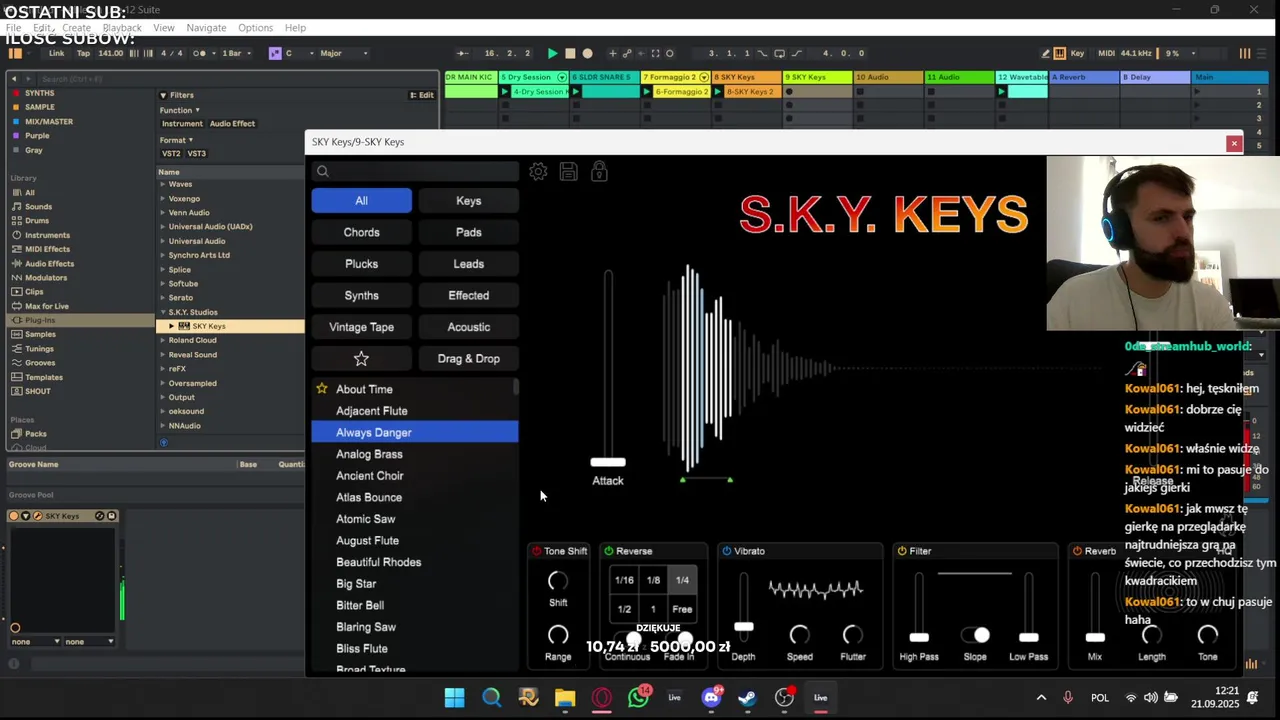Select the Vintage Tape category
The width and height of the screenshot is (1280, 720).
(361, 327)
